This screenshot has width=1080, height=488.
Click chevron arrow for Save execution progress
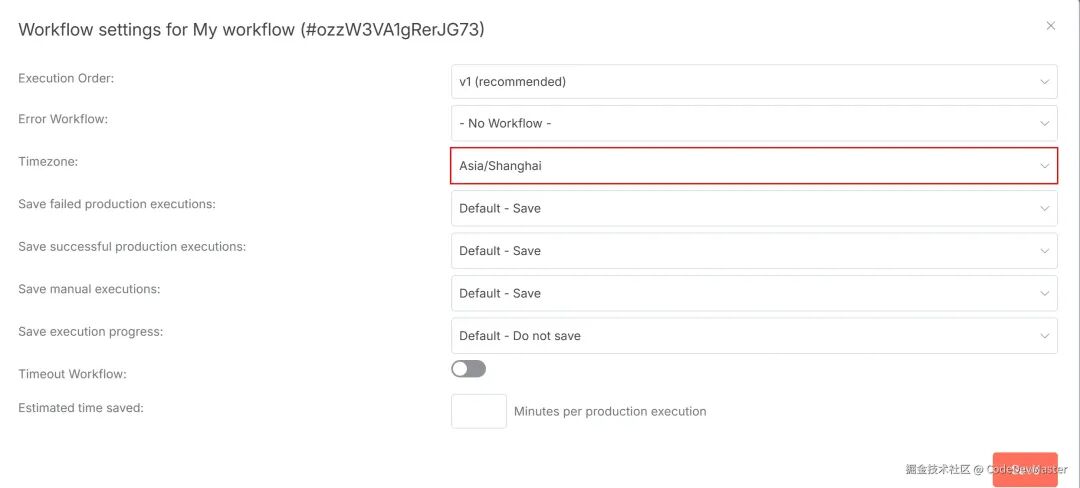(1044, 336)
